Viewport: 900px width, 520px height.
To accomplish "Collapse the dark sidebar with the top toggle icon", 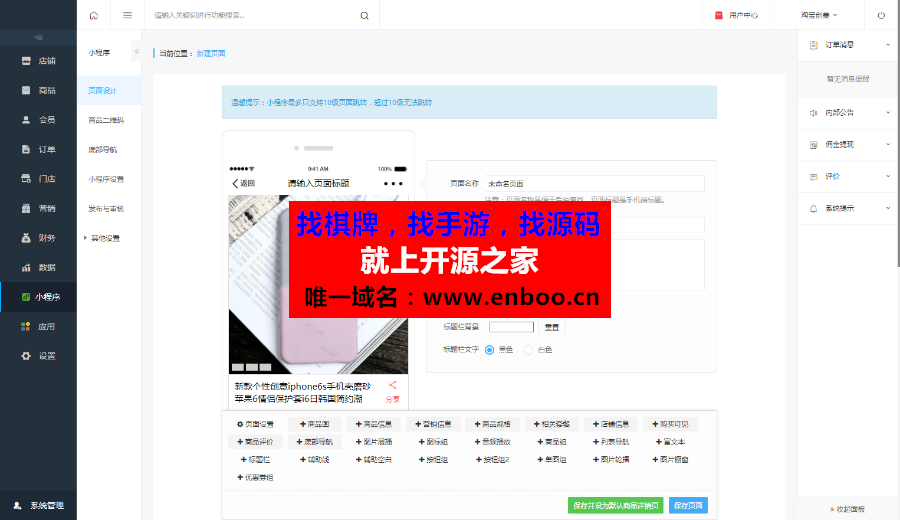I will click(x=38, y=37).
